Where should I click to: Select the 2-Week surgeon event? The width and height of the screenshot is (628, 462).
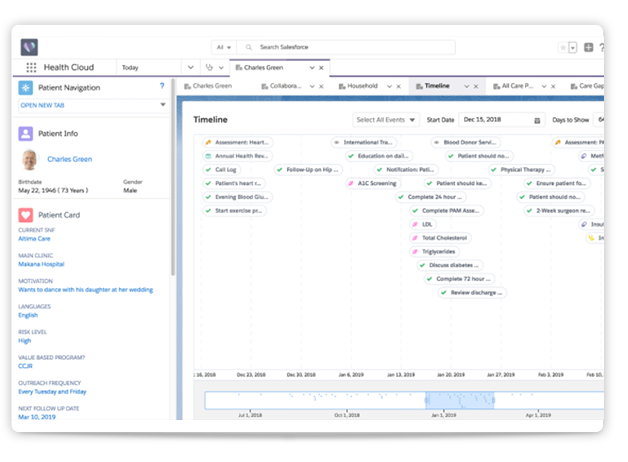(x=560, y=211)
